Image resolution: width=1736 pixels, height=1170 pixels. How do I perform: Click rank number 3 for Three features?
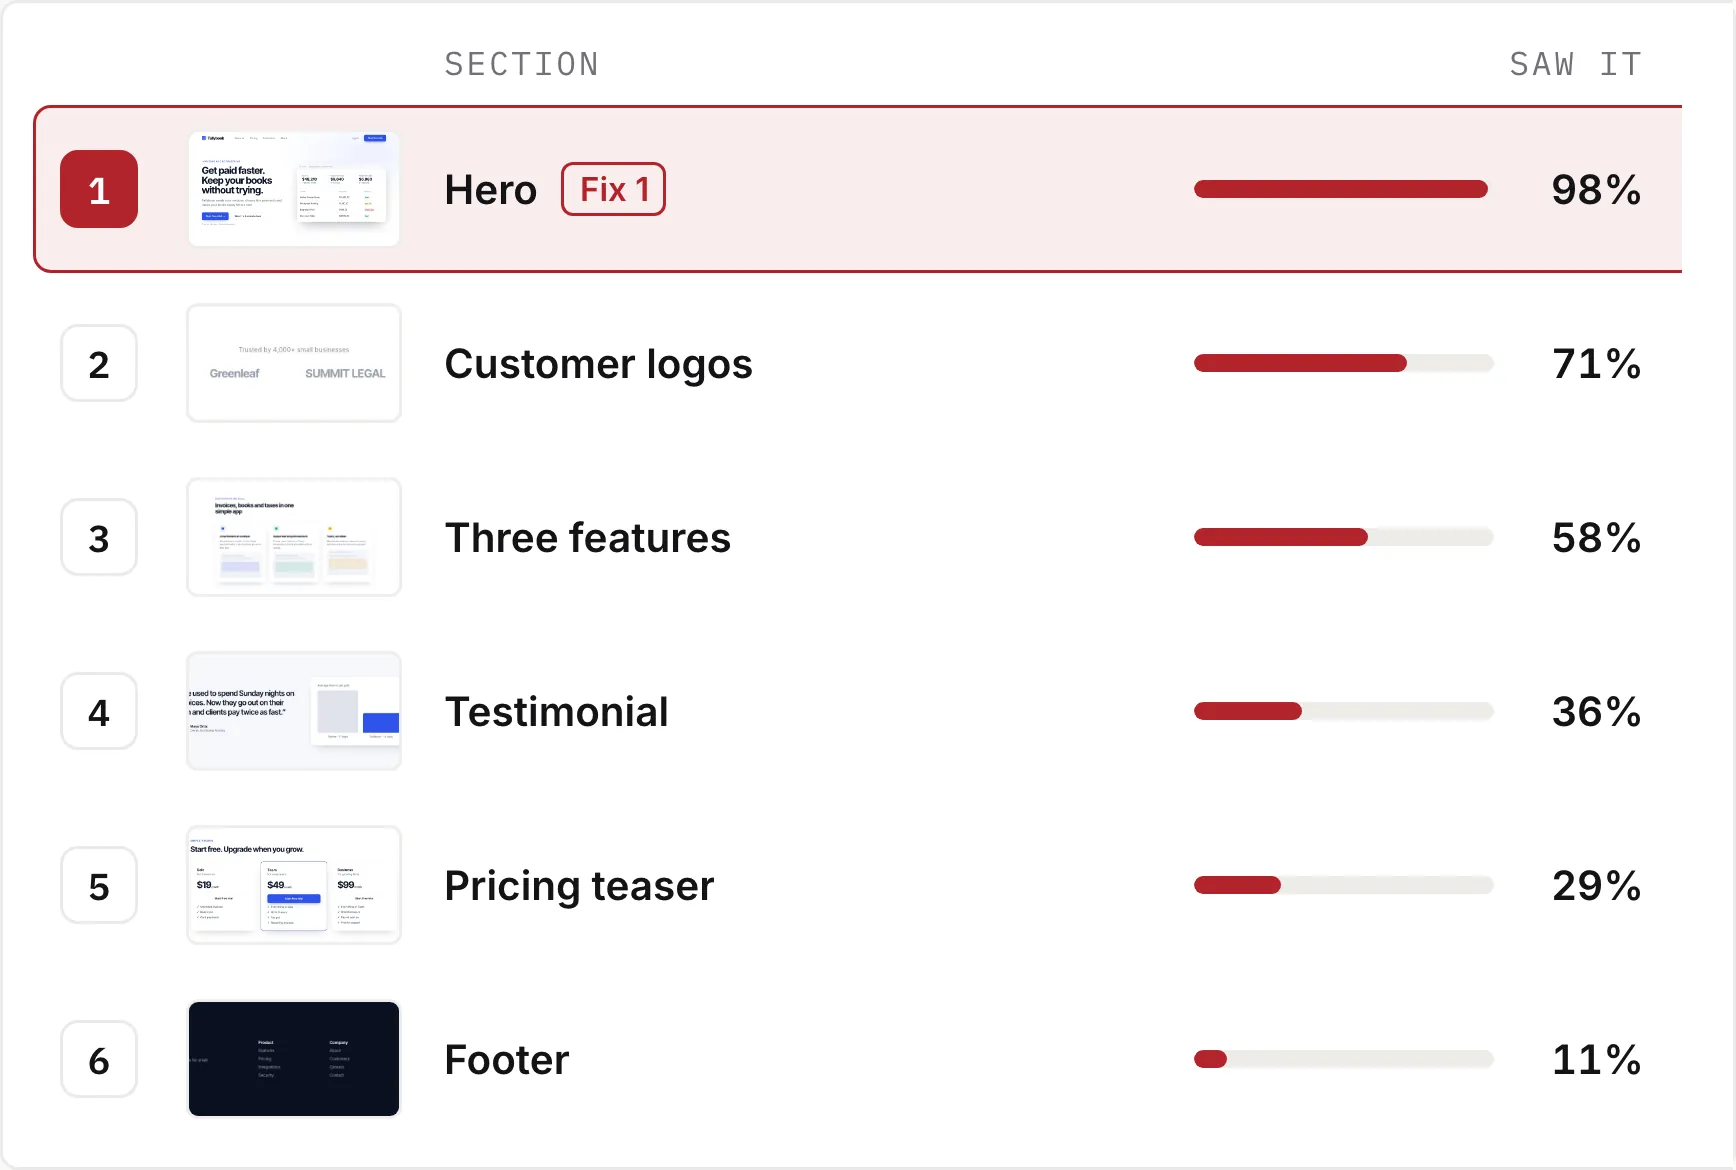[99, 537]
